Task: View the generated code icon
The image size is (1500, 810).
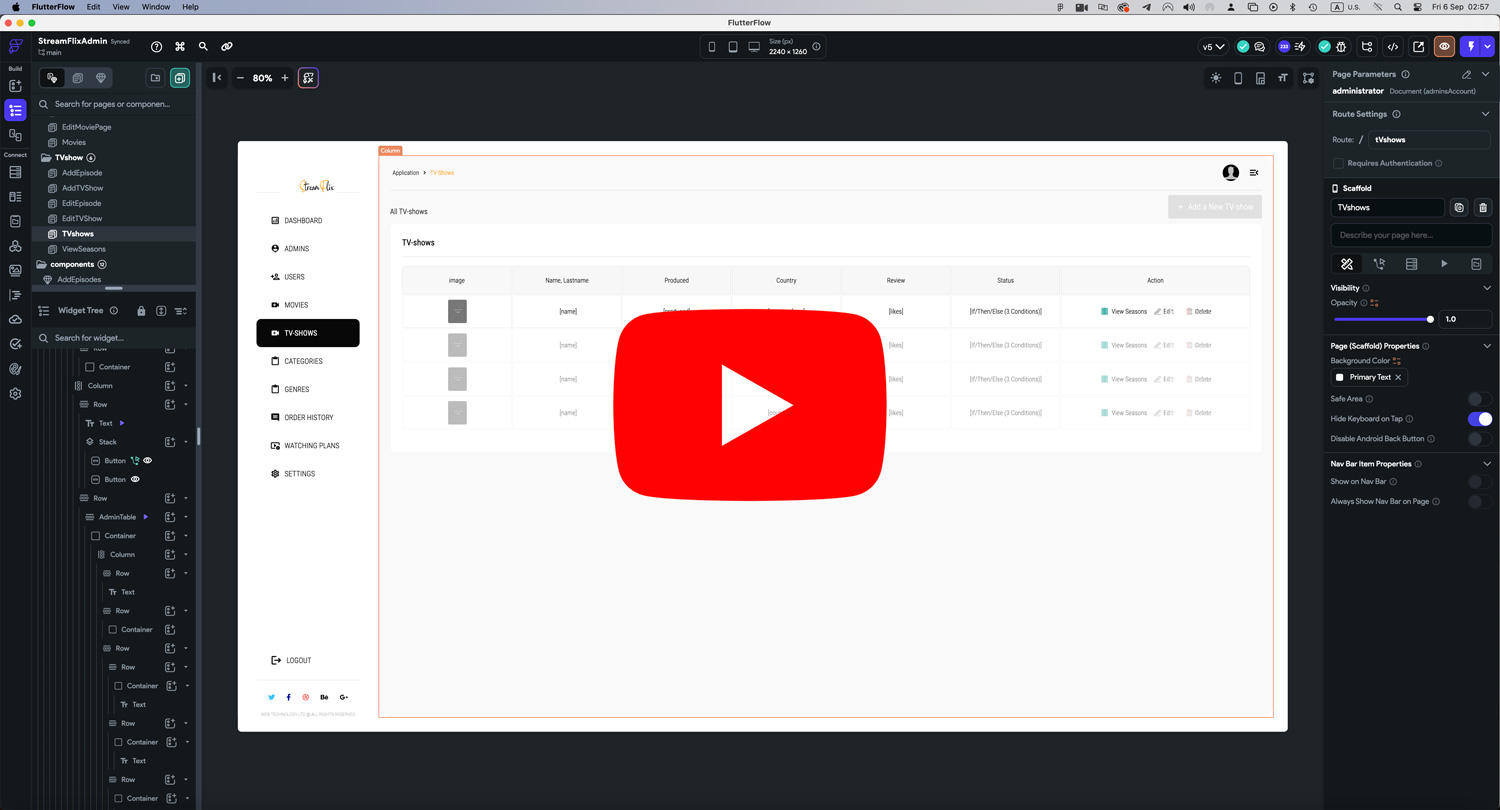Action: 1393,47
